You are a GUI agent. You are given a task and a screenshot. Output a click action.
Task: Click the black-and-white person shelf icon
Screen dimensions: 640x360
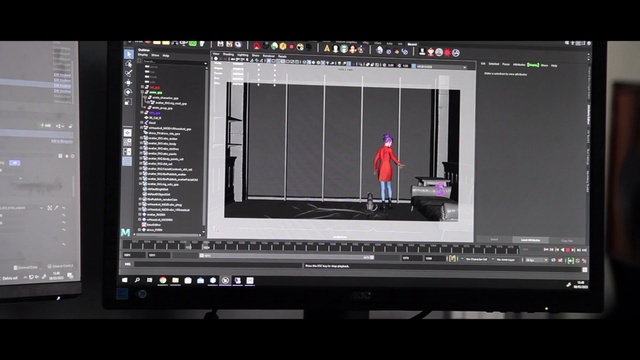pos(422,51)
